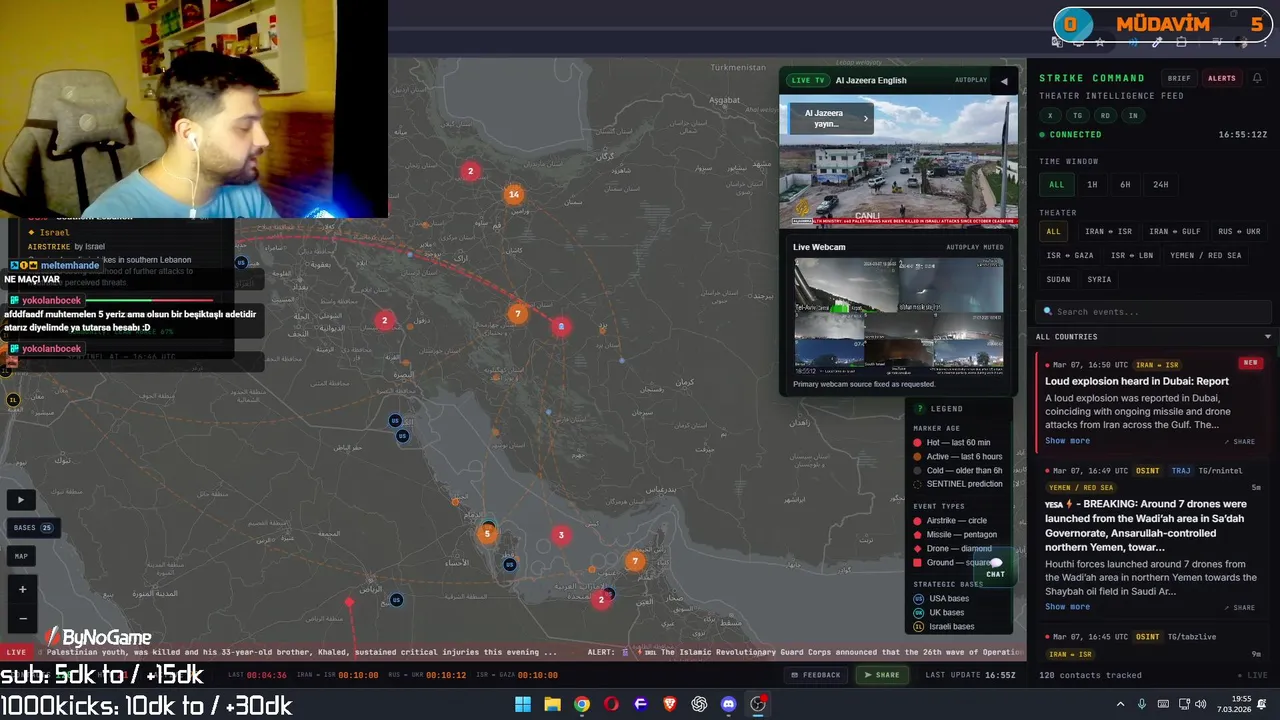Screen dimensions: 1280x720
Task: Click the microphone icon in system tray
Action: tap(1142, 704)
